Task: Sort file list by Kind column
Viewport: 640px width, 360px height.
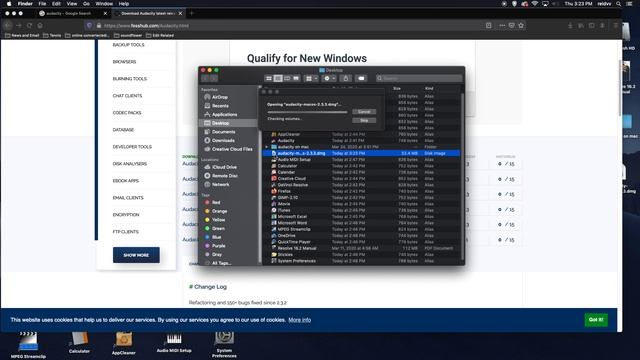Action: [429, 88]
